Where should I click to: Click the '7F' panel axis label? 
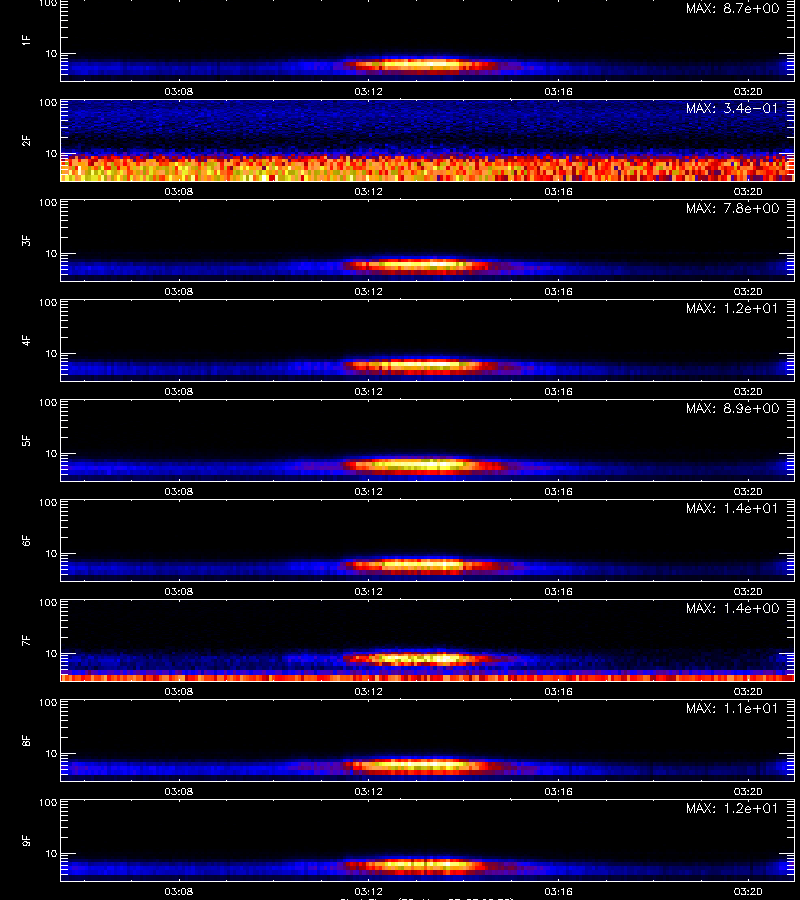pyautogui.click(x=26, y=640)
